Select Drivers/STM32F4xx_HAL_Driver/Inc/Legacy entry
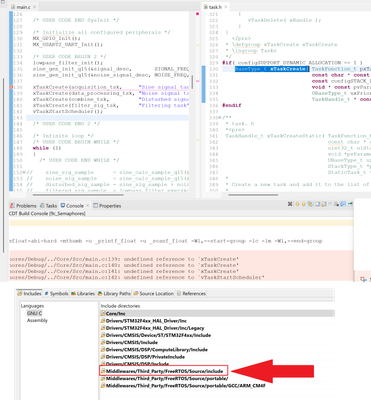Screen dimensions: 371x400 (152, 328)
